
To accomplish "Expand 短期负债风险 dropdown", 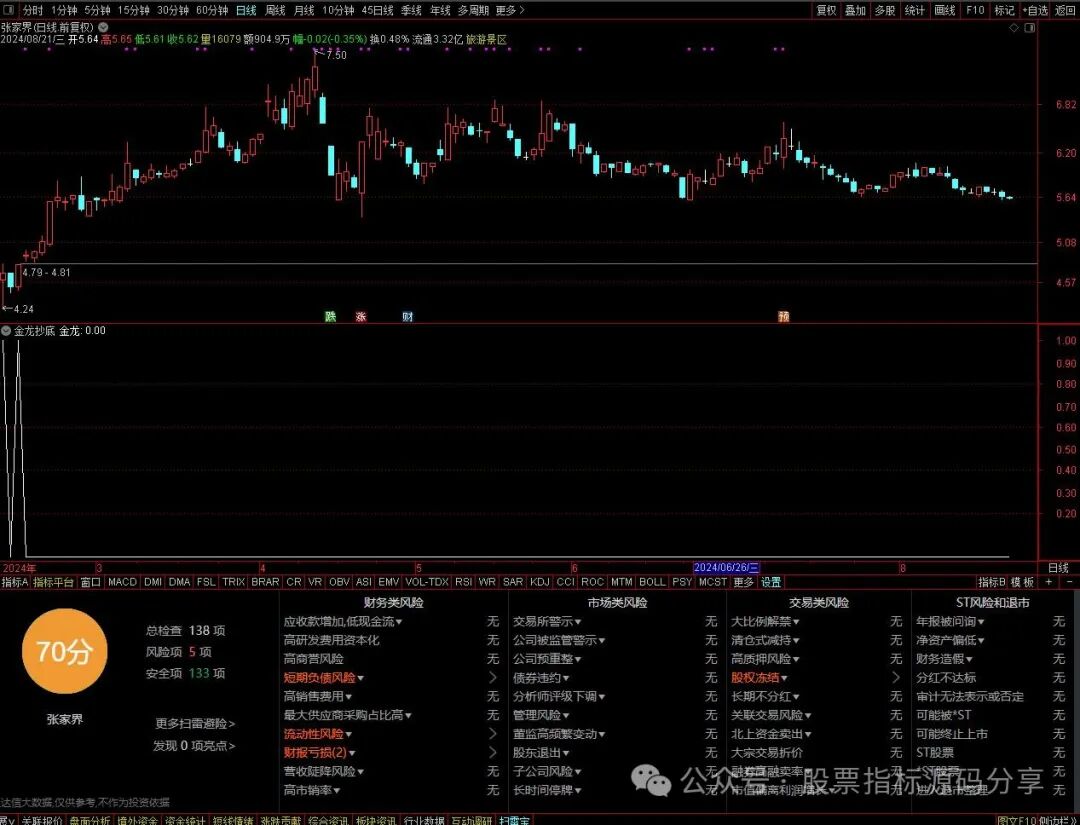I will click(360, 678).
